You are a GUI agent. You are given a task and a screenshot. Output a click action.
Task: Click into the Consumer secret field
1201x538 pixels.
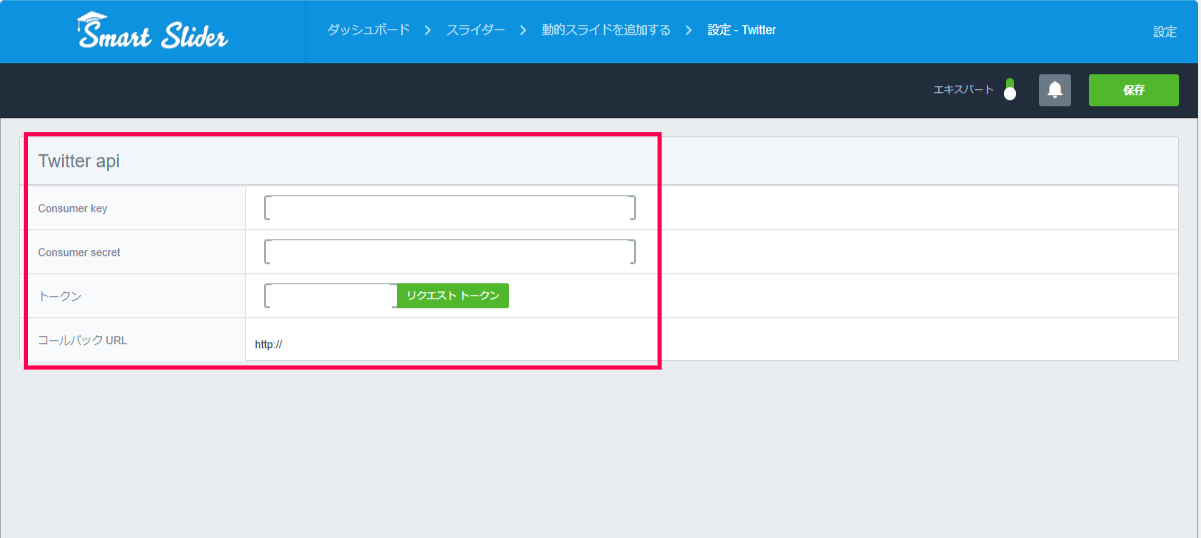(x=450, y=252)
